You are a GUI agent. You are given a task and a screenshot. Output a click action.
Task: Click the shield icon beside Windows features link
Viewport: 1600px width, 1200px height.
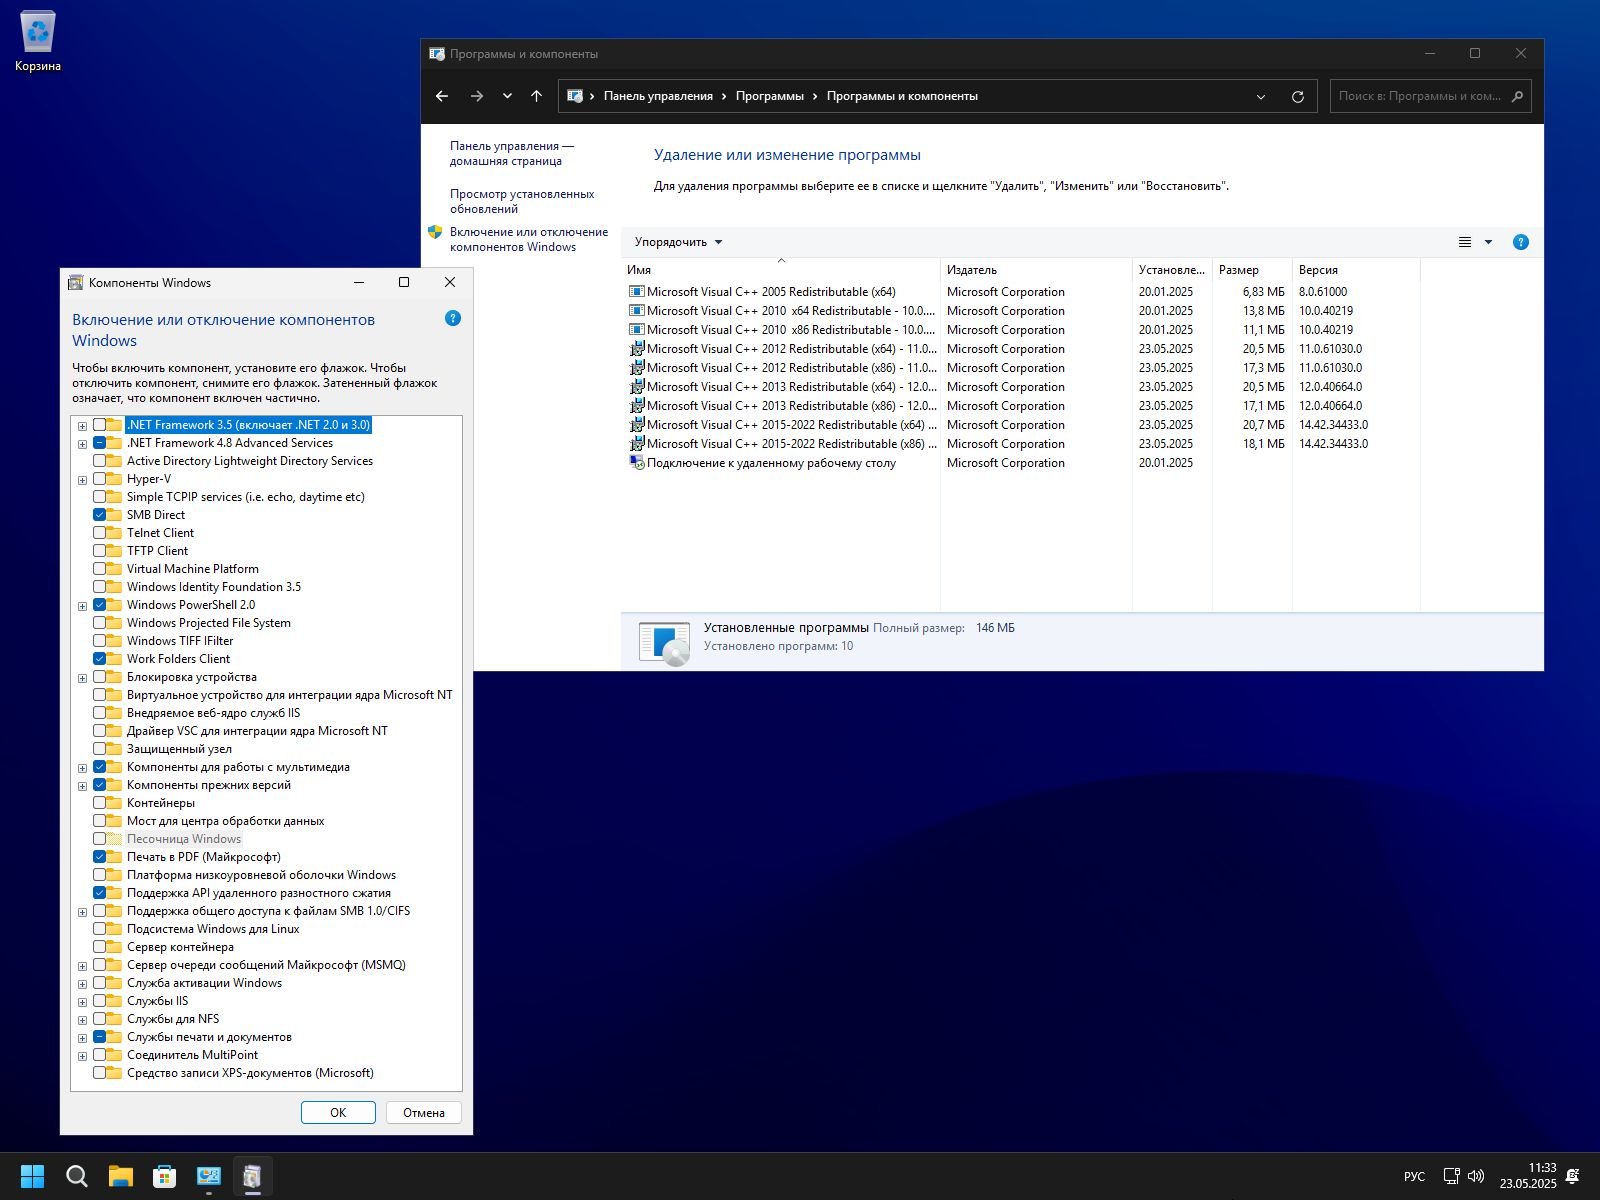(x=435, y=232)
